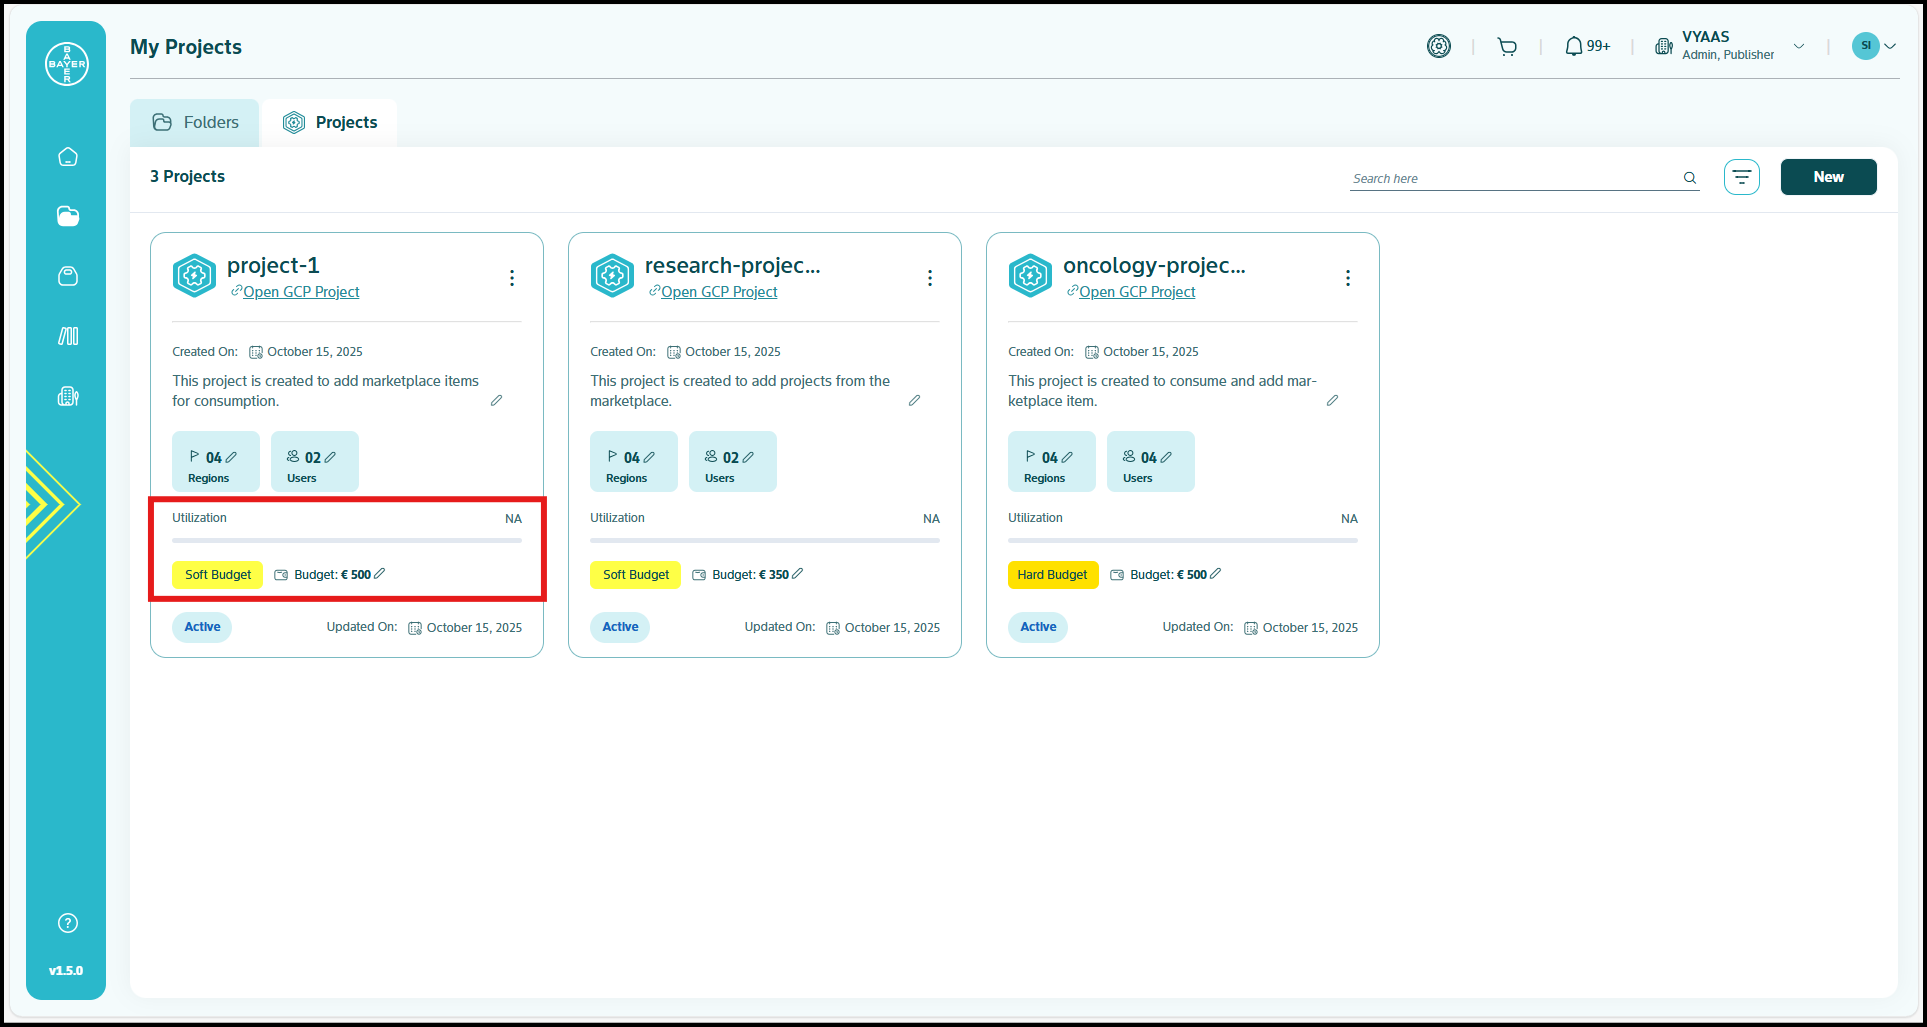Open the notifications bell icon
Image resolution: width=1927 pixels, height=1027 pixels.
point(1574,47)
